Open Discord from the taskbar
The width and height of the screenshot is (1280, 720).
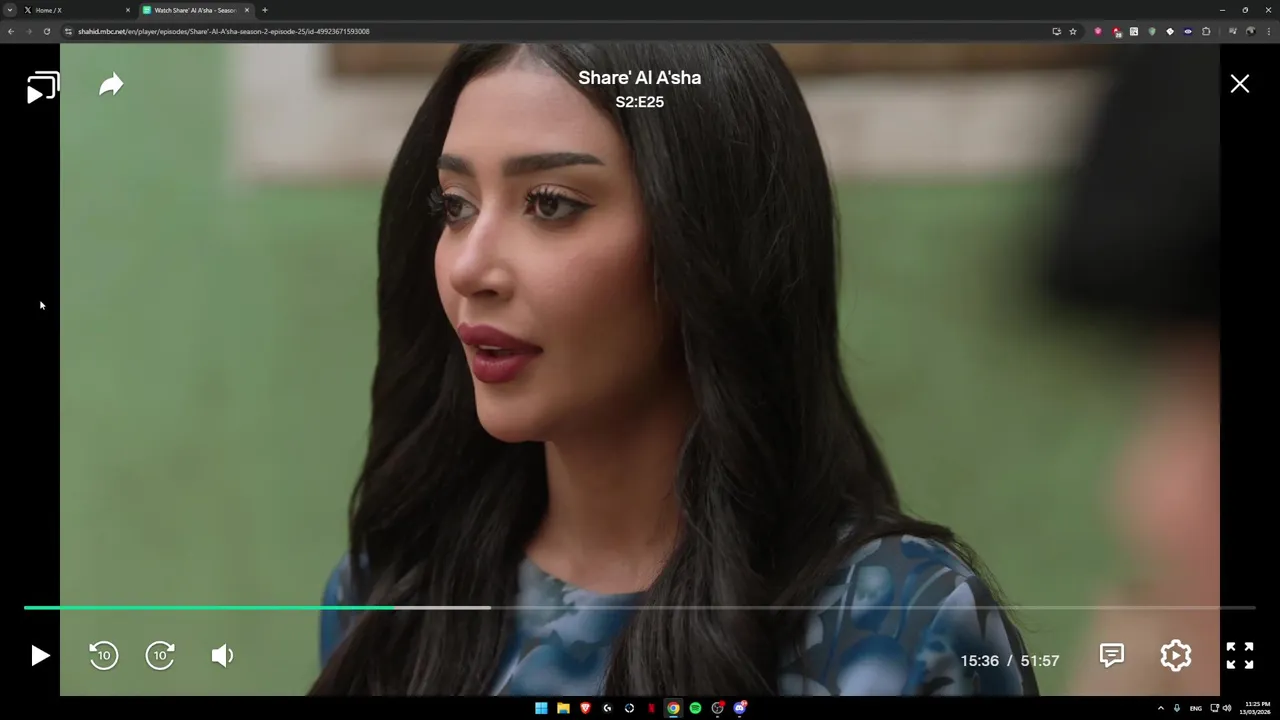click(x=739, y=708)
